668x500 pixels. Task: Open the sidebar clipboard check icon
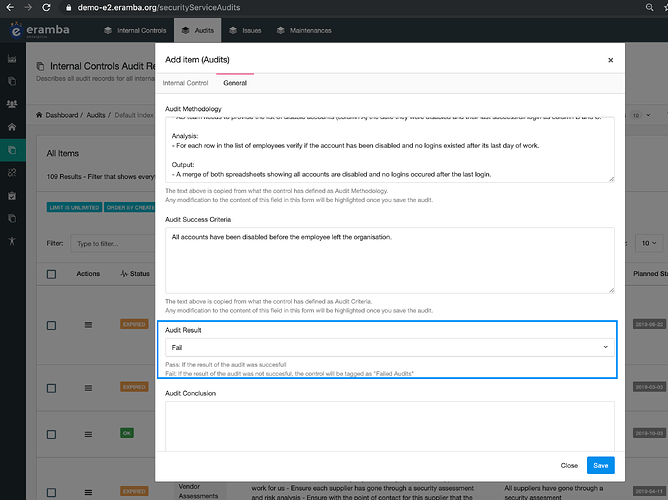click(x=12, y=196)
